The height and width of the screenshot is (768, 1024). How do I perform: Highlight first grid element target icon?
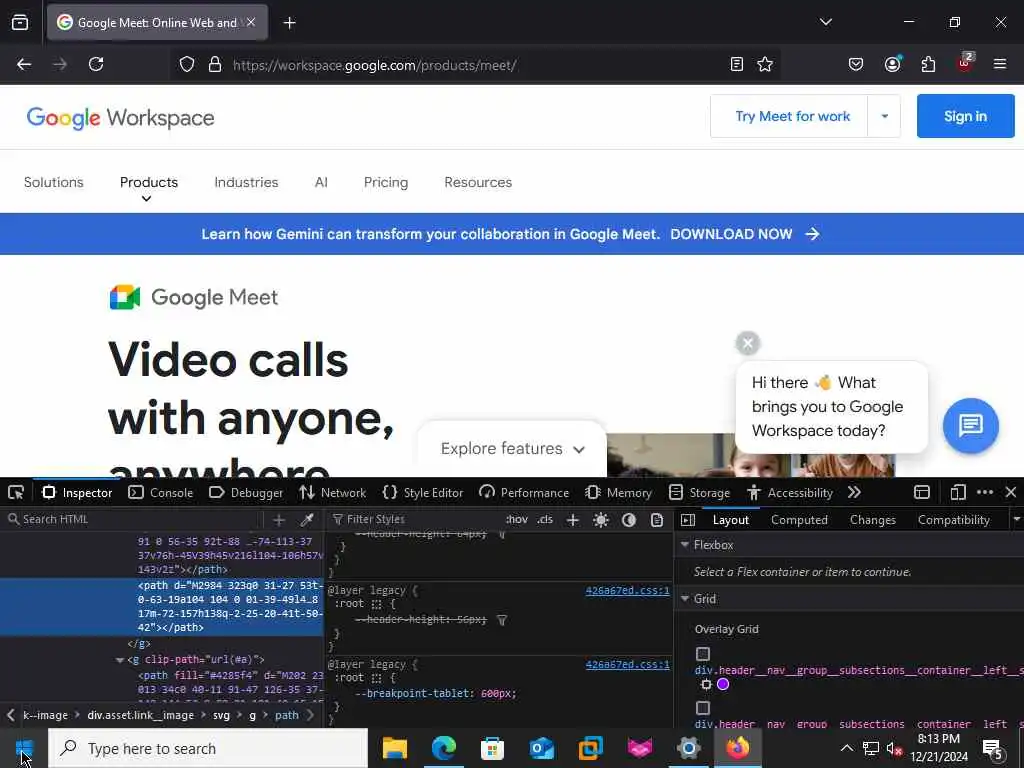(x=706, y=684)
